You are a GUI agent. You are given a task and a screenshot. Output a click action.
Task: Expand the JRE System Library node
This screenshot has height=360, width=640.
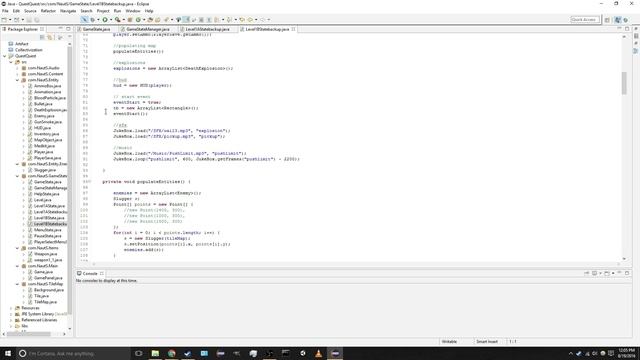[x=11, y=314]
